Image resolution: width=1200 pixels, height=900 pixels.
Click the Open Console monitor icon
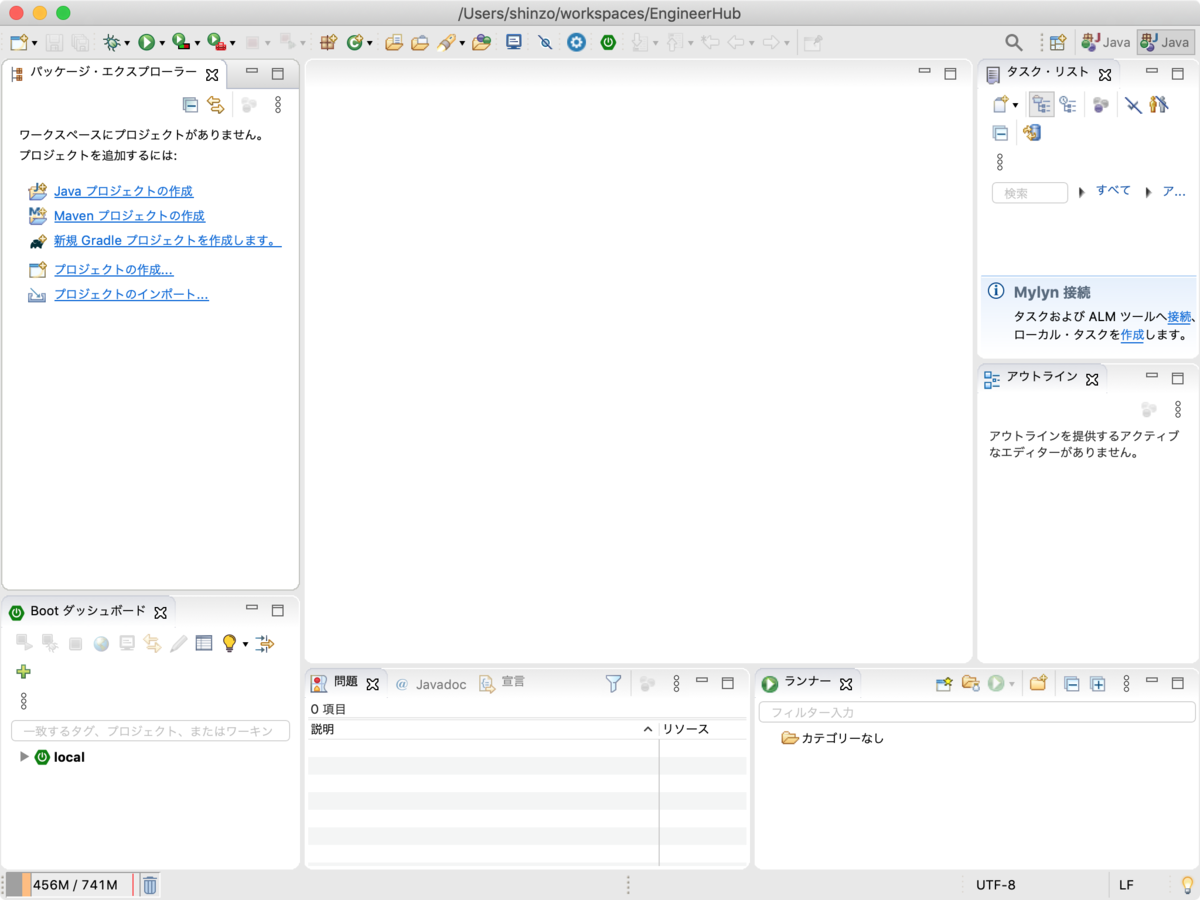tap(514, 43)
